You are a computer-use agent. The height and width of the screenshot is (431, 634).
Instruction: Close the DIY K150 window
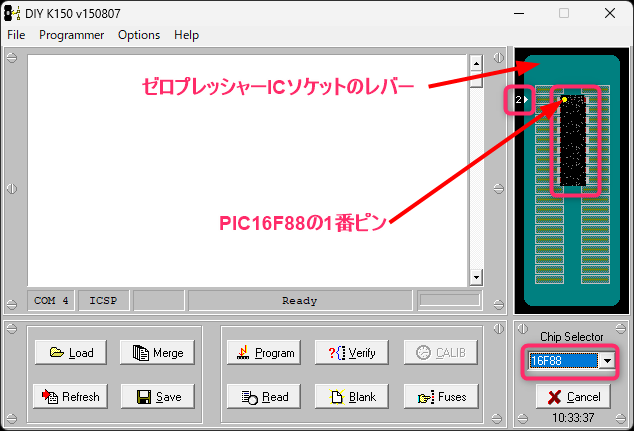click(x=610, y=13)
